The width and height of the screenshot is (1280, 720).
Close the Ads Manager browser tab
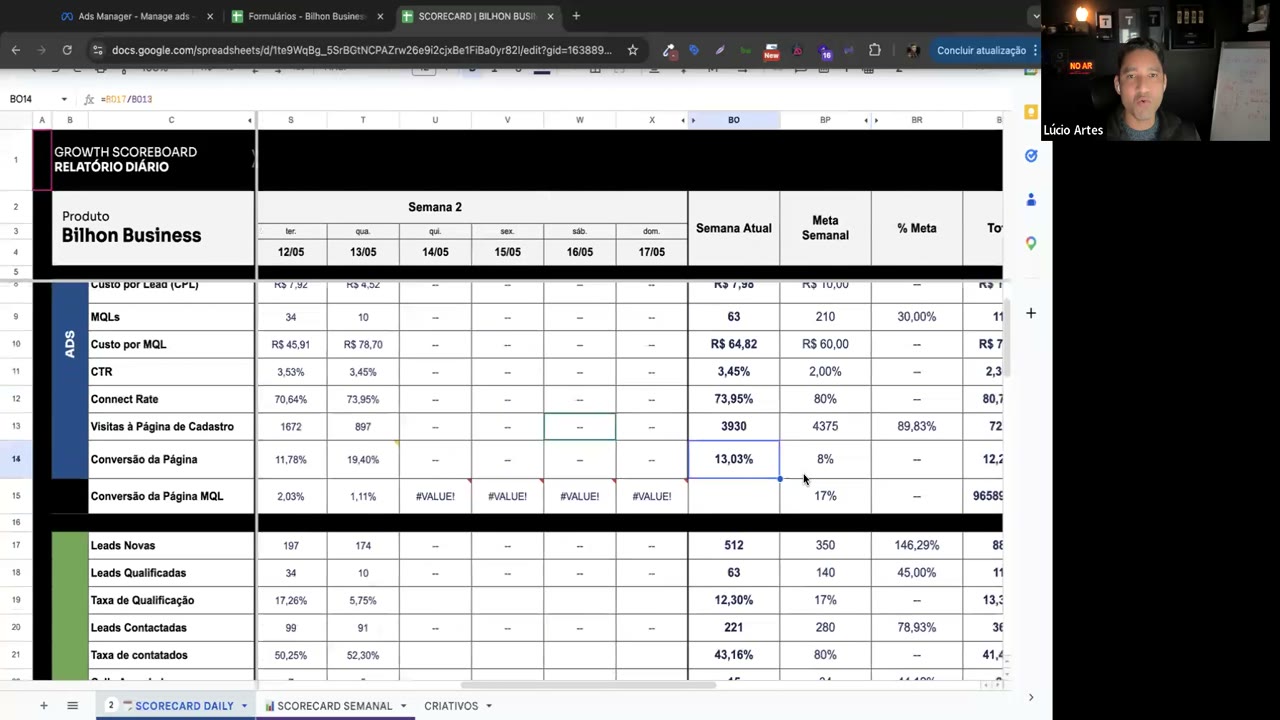(x=209, y=16)
